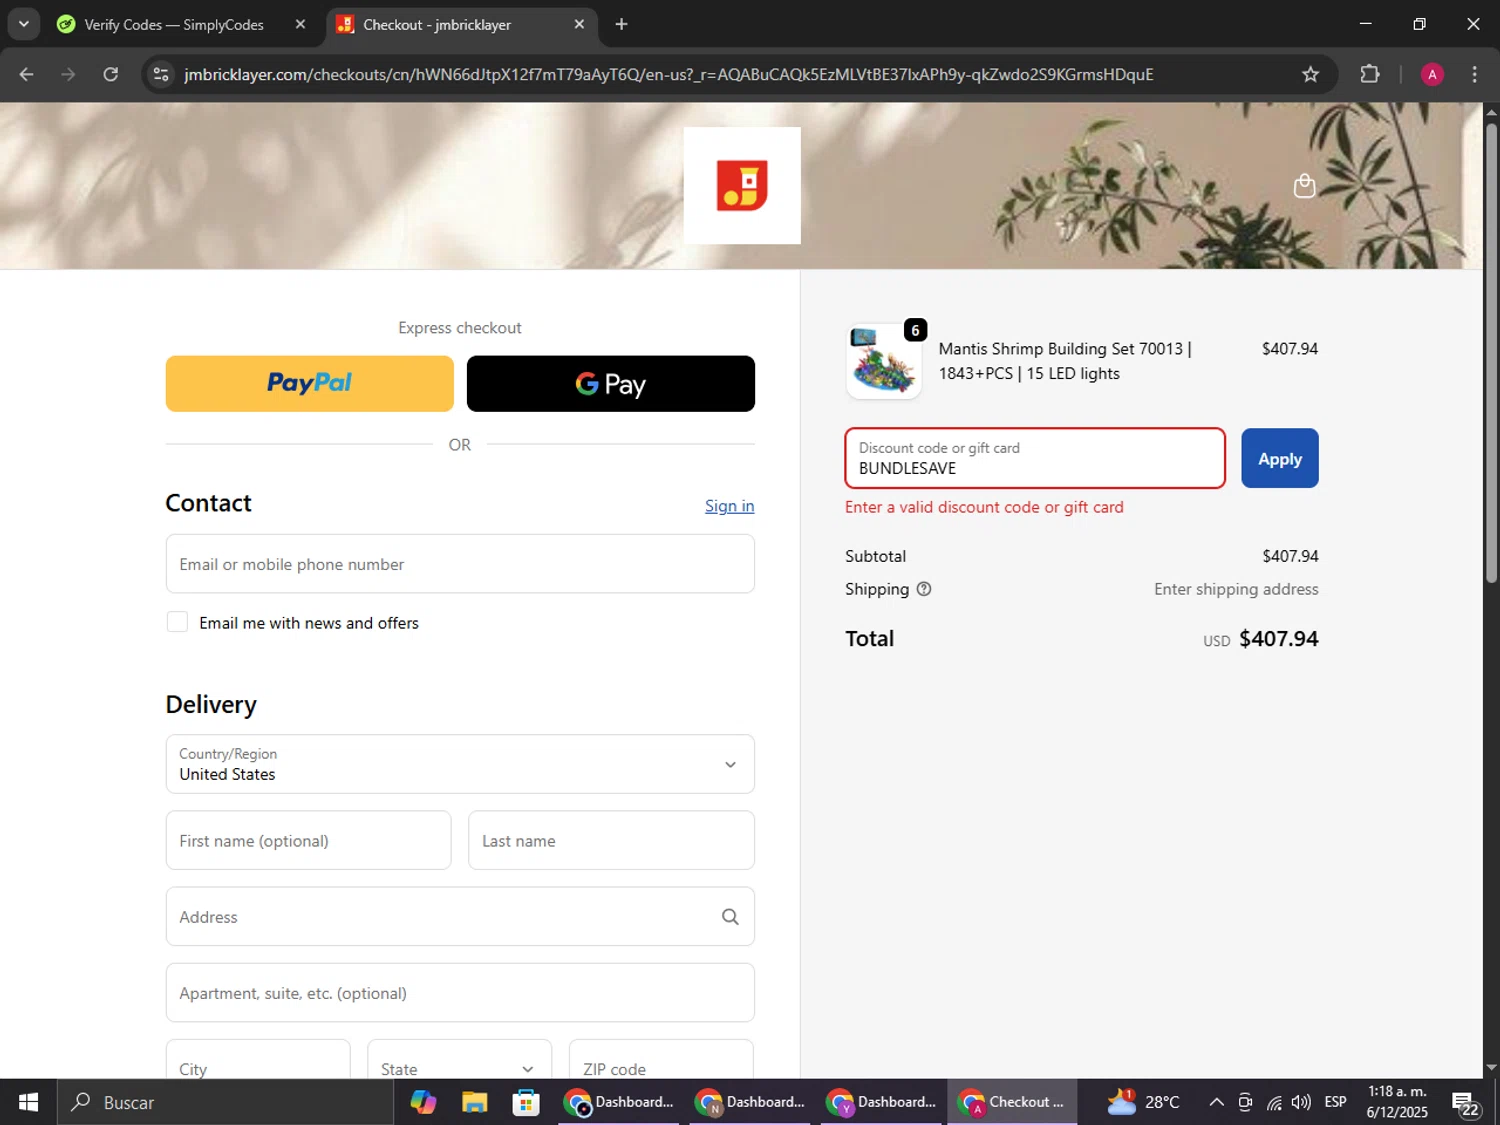
Task: Open the Windows Start menu
Action: [x=28, y=1102]
